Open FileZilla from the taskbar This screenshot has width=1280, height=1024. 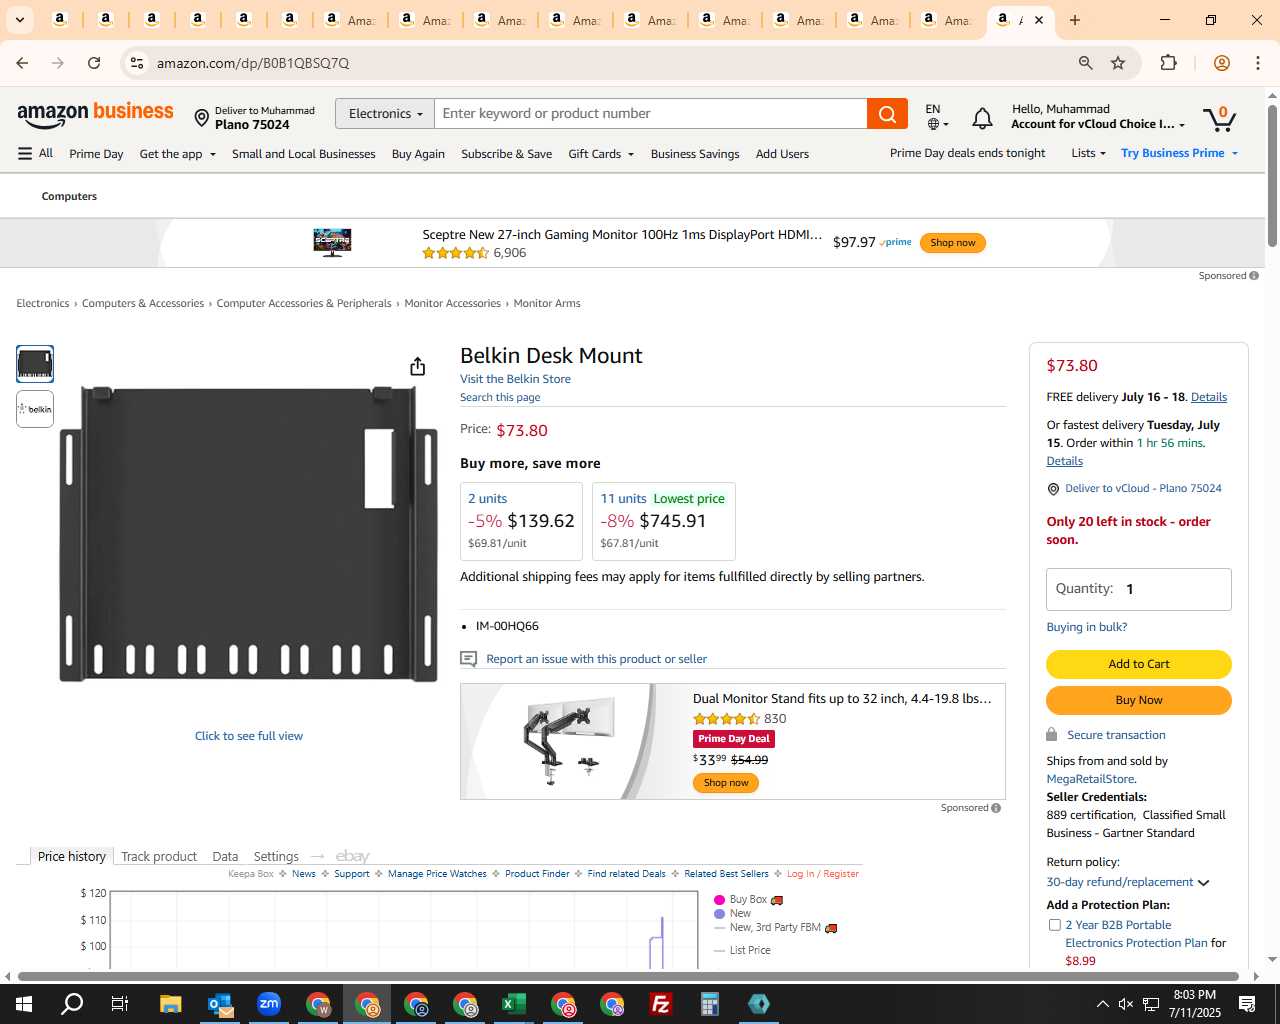click(x=661, y=1004)
